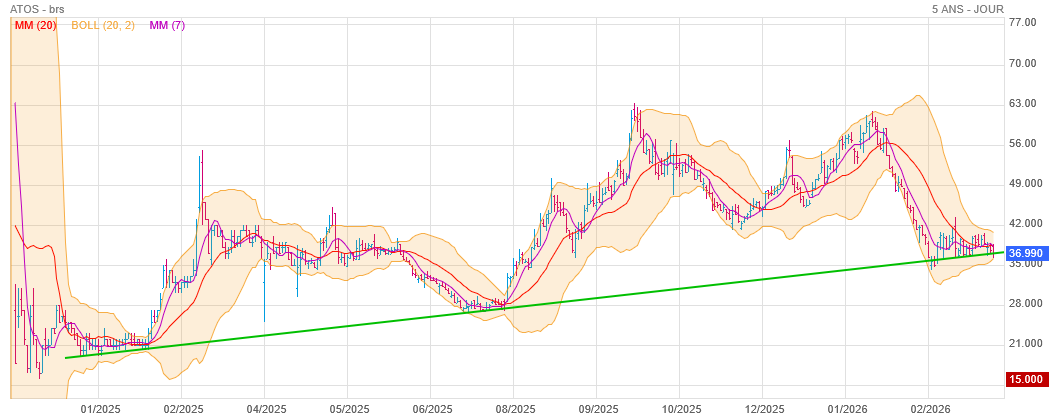Select the 04/2025 date axis label
This screenshot has height=419, width=1049.
(x=265, y=408)
